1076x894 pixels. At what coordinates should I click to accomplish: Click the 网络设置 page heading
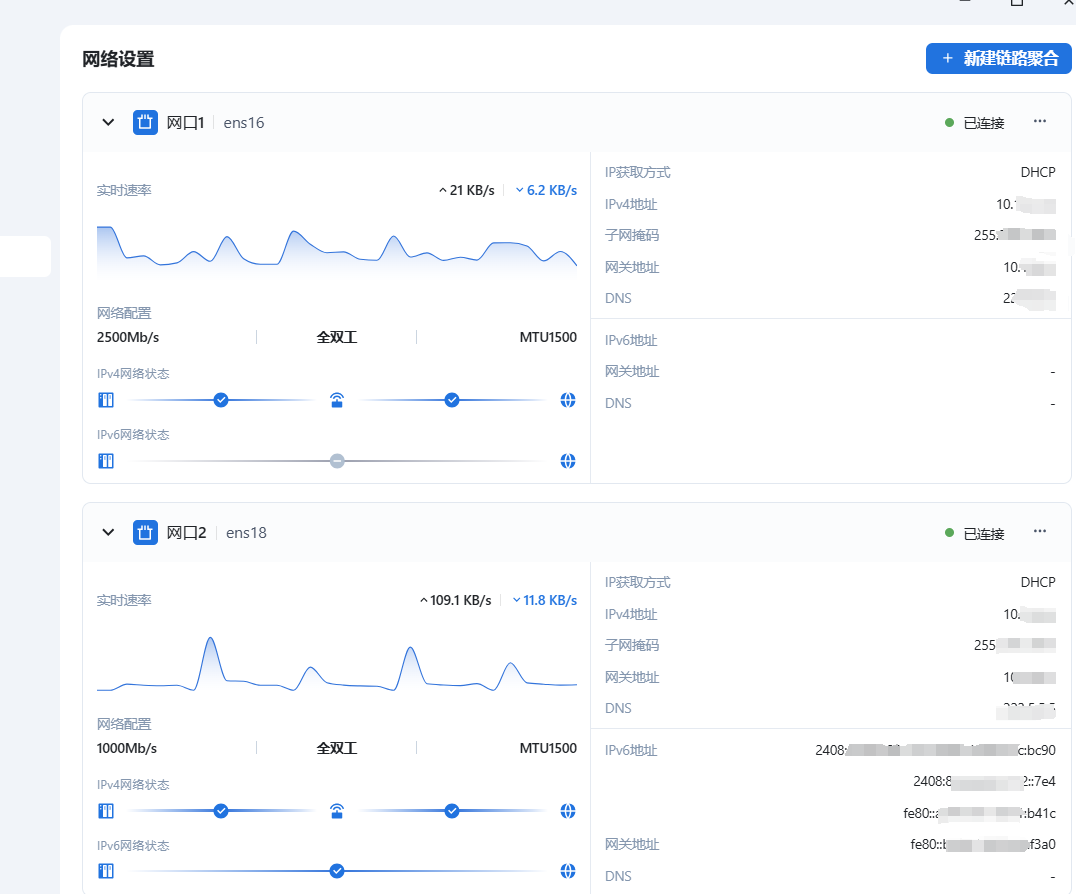118,59
